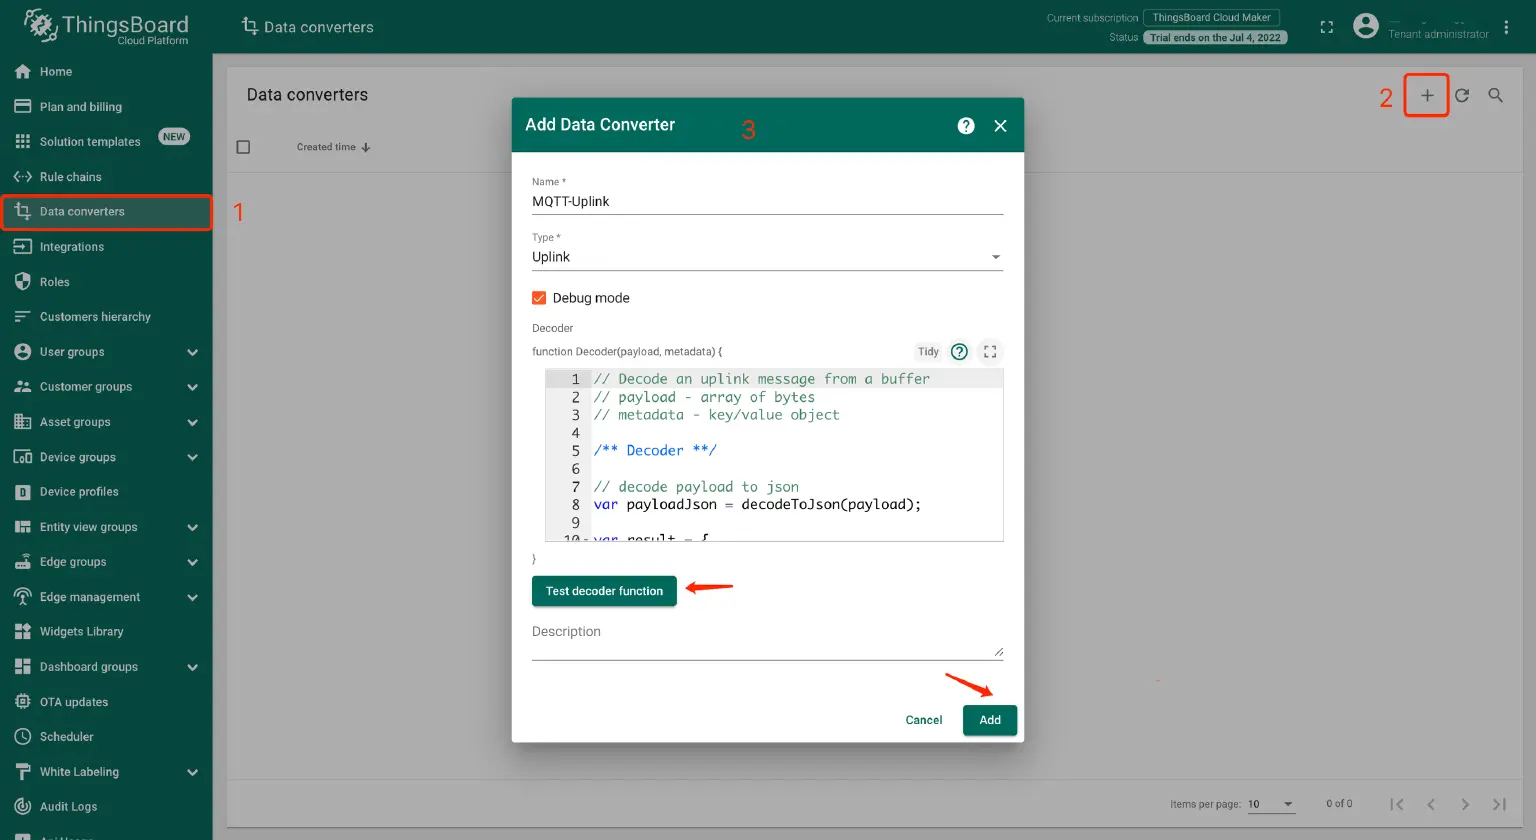Screen dimensions: 1536x840
Task: Disable the Debug mode checkbox
Action: 539,298
